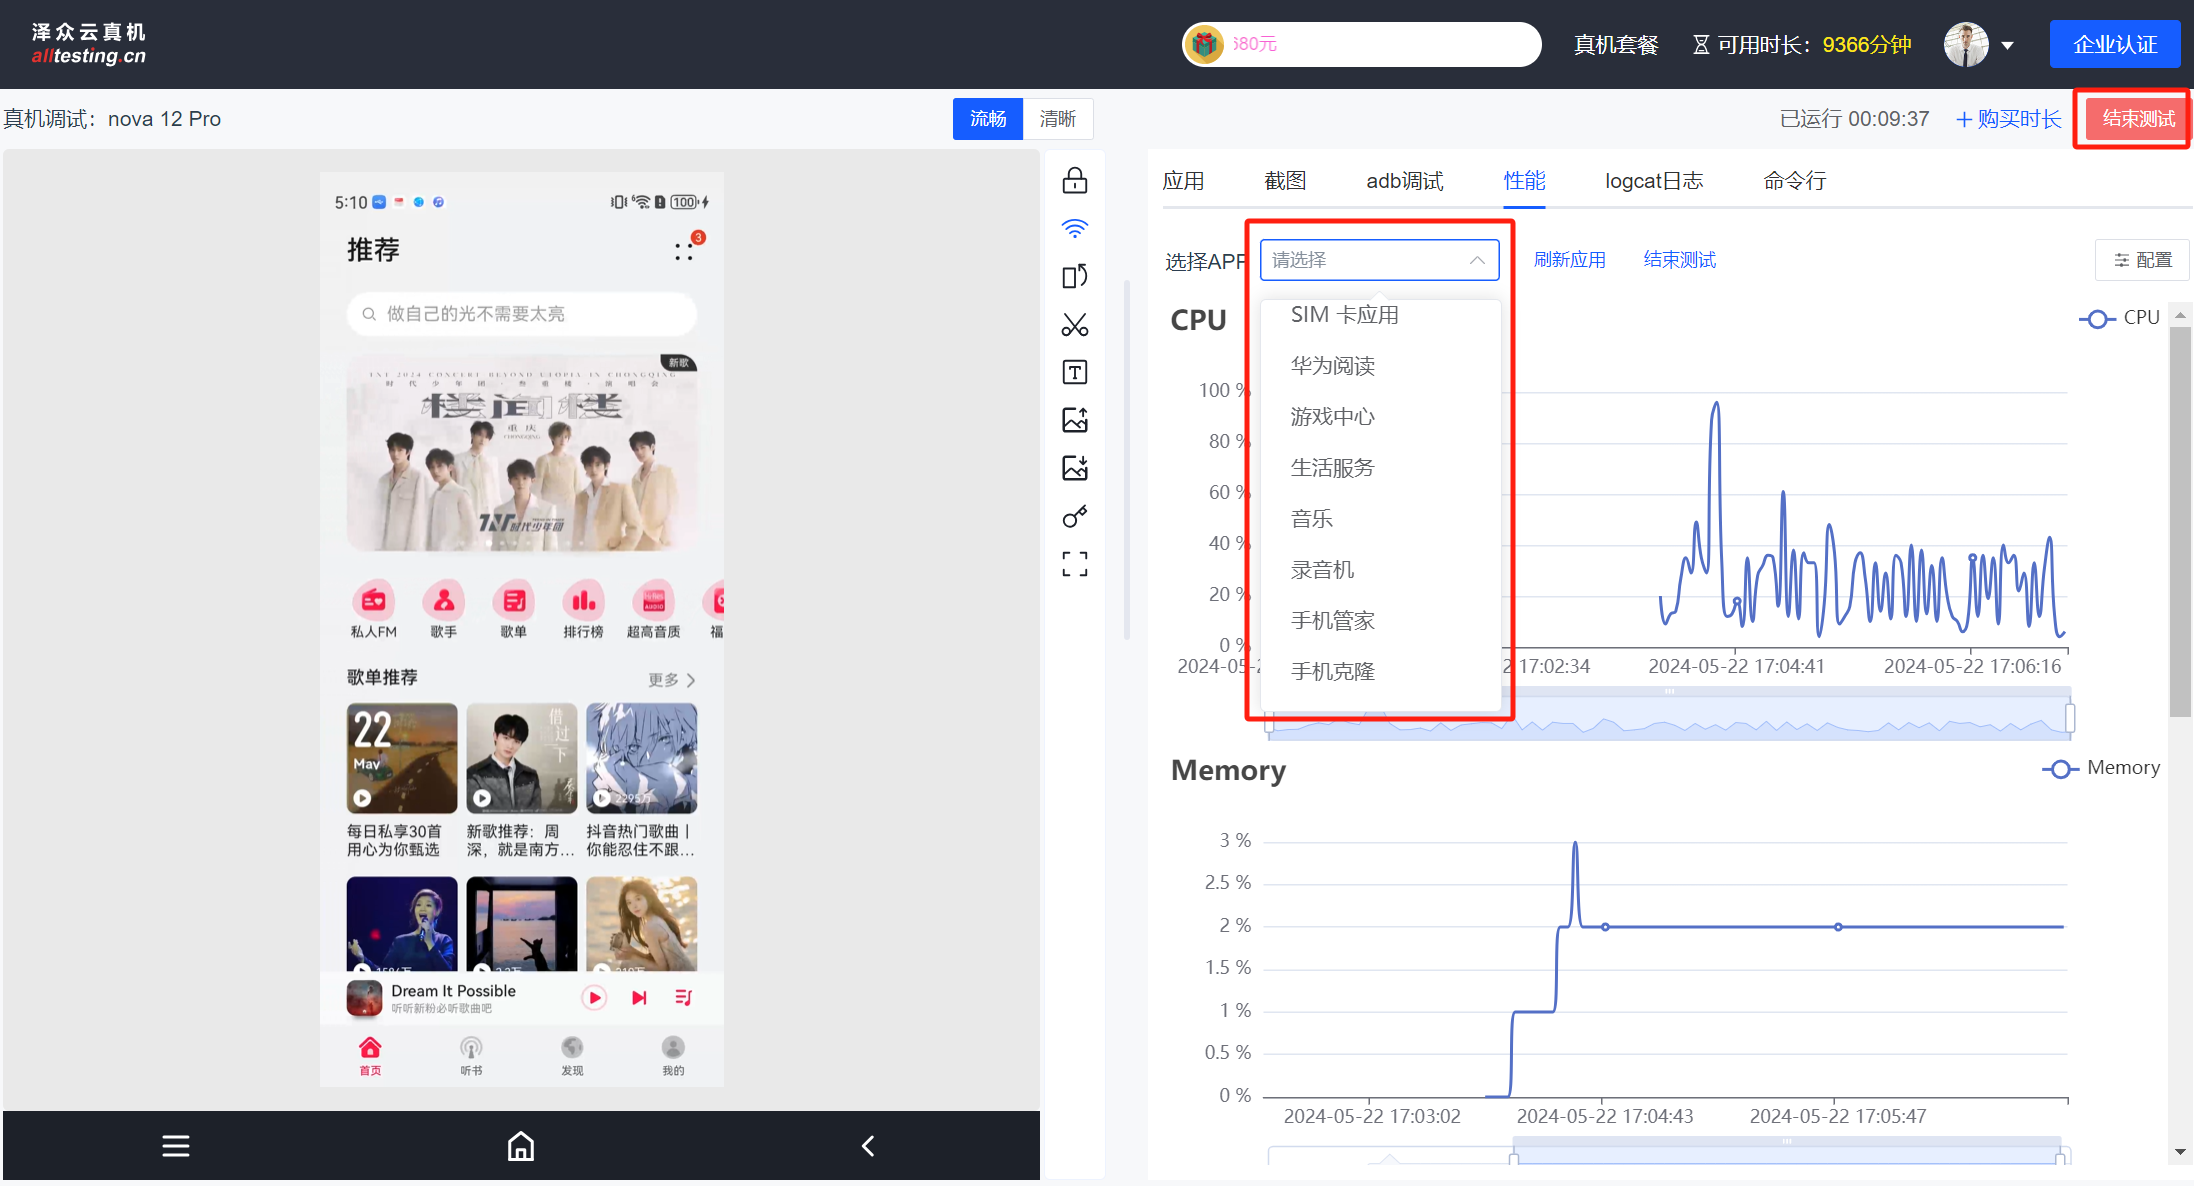Open the Android recent apps menu
This screenshot has height=1186, width=2194.
tap(176, 1146)
